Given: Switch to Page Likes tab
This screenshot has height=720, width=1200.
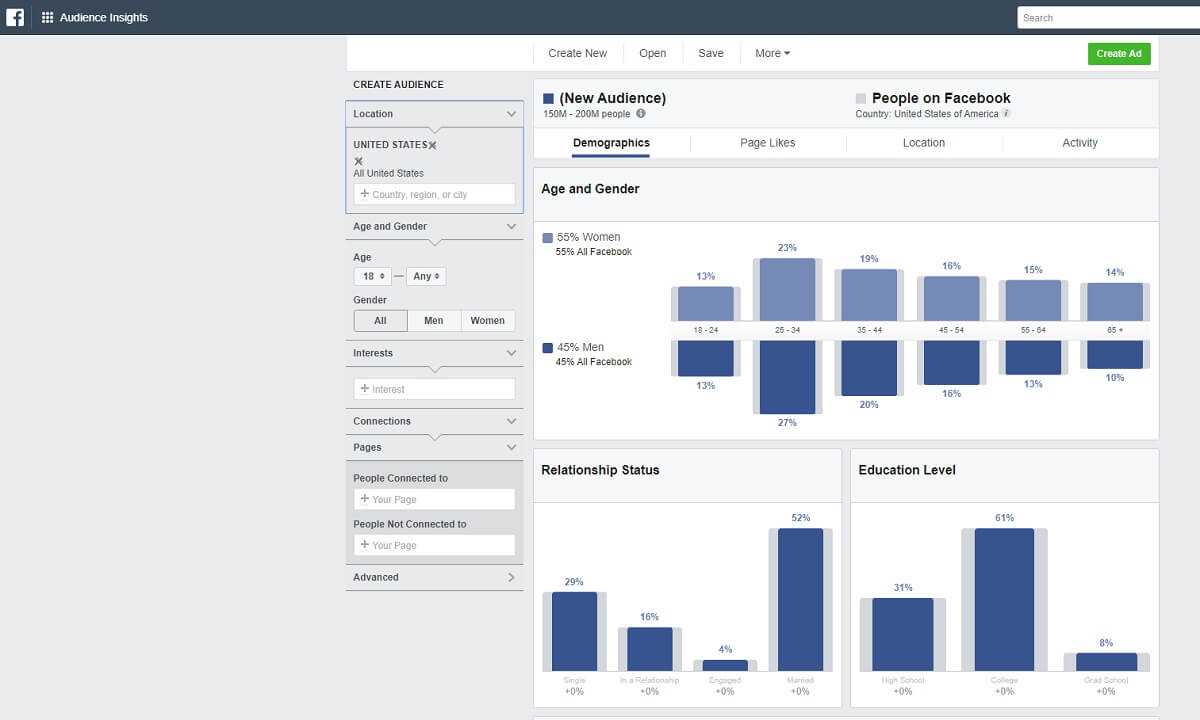Looking at the screenshot, I should [x=768, y=143].
